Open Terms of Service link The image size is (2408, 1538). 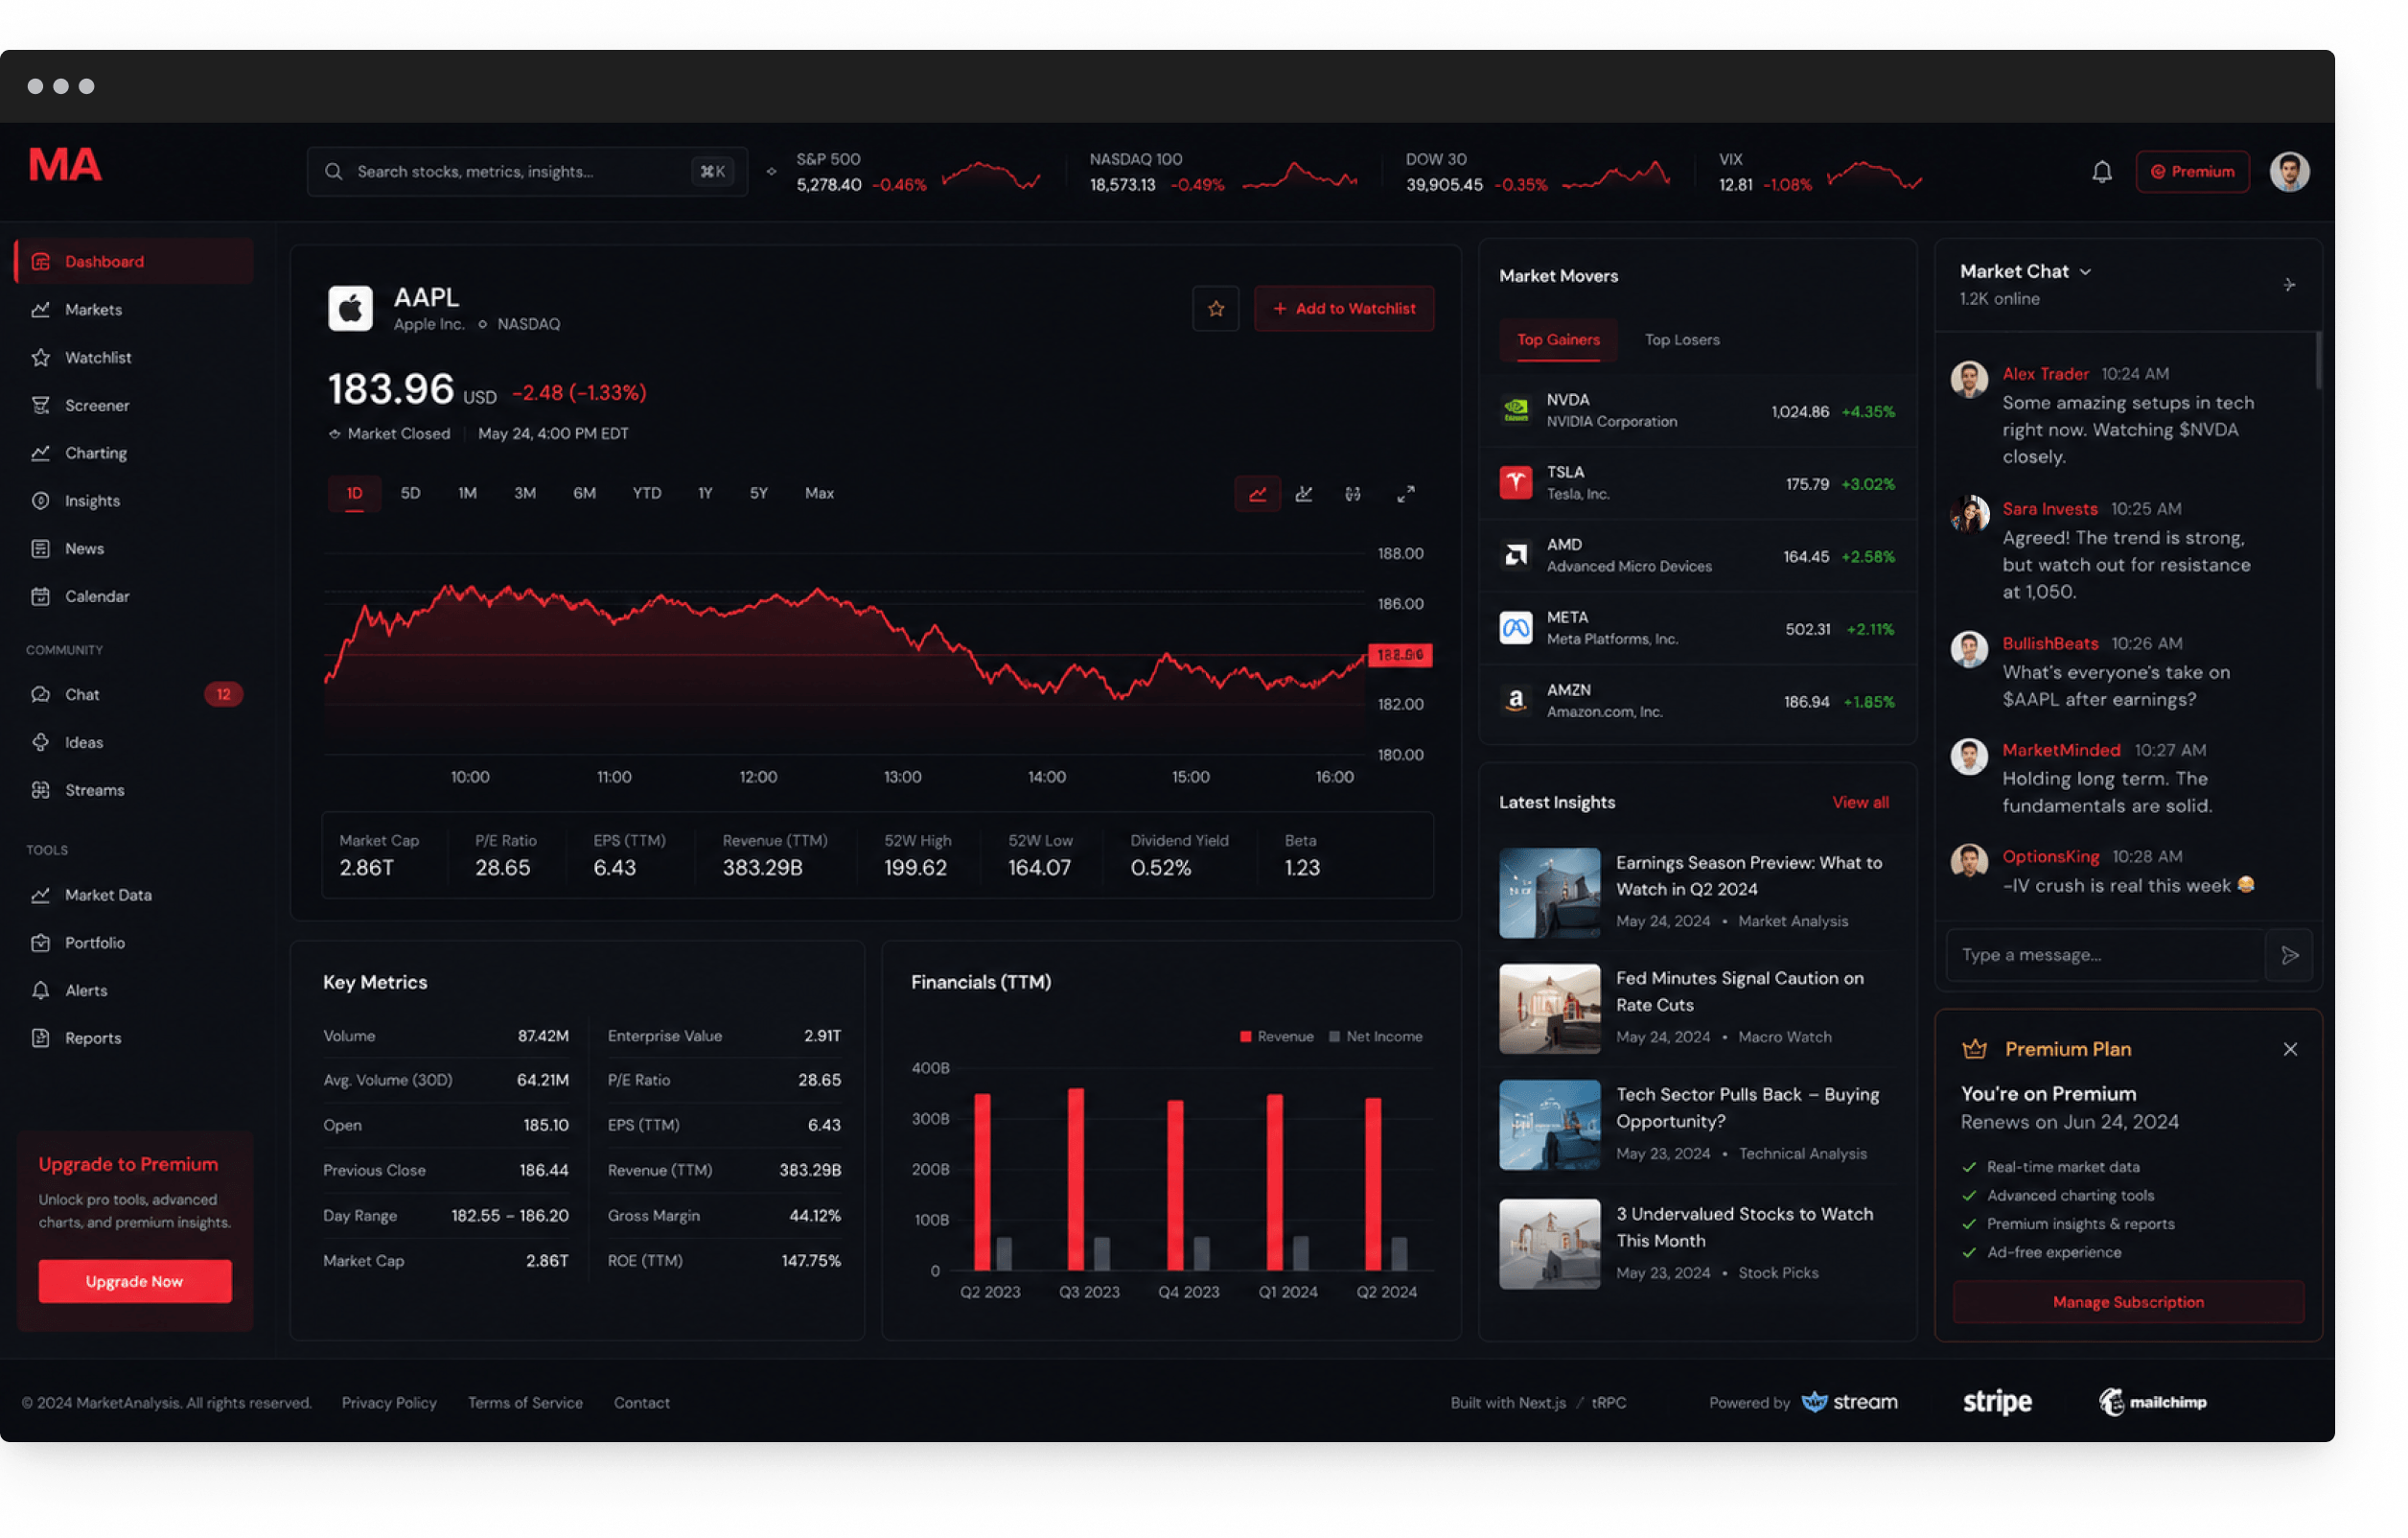pos(525,1403)
